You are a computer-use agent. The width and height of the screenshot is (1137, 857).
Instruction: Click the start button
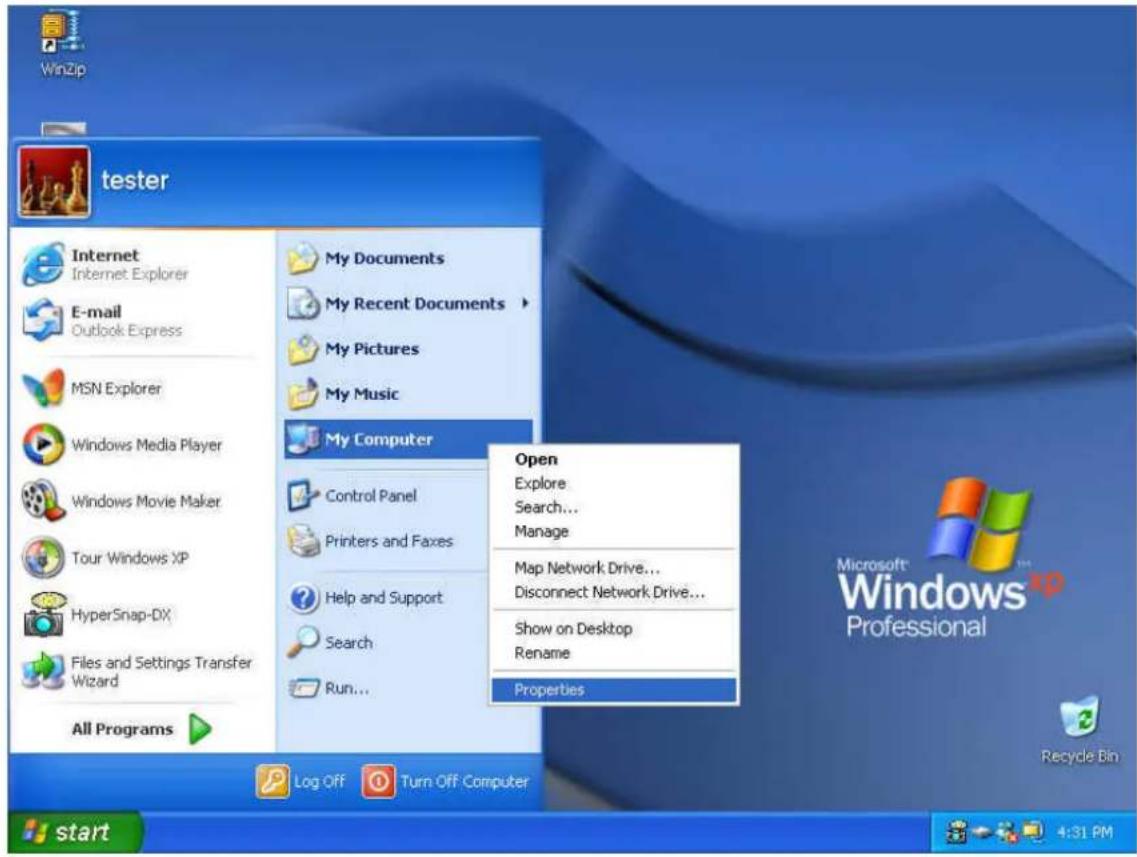pos(74,831)
